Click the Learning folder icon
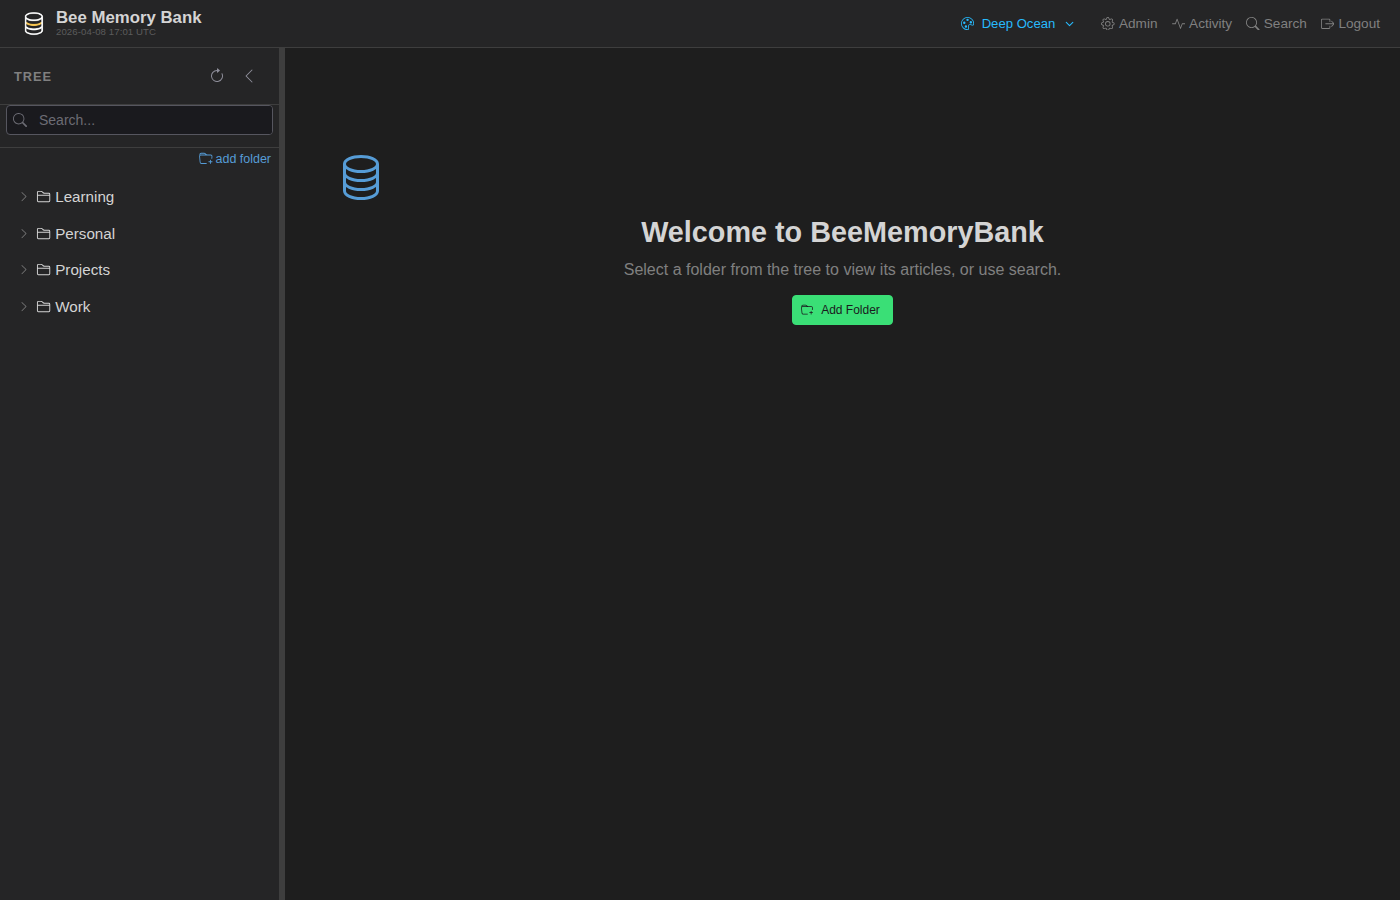Image resolution: width=1400 pixels, height=900 pixels. point(44,197)
